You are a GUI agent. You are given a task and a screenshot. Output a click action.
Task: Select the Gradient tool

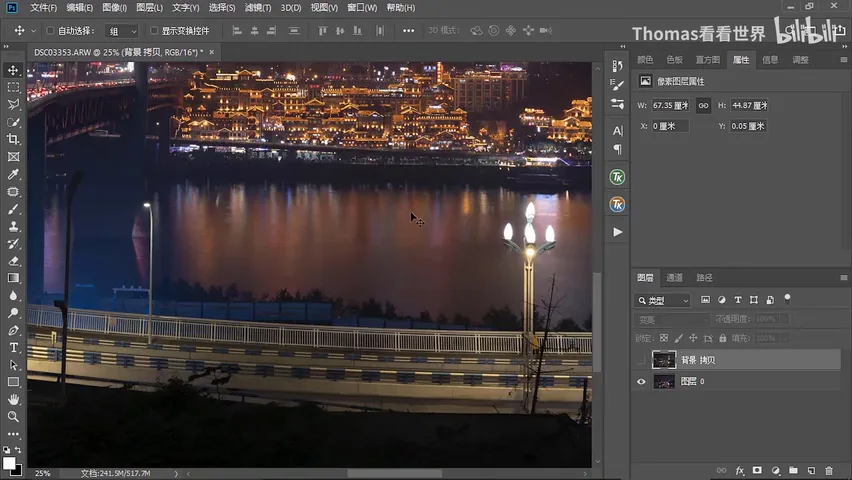14,278
